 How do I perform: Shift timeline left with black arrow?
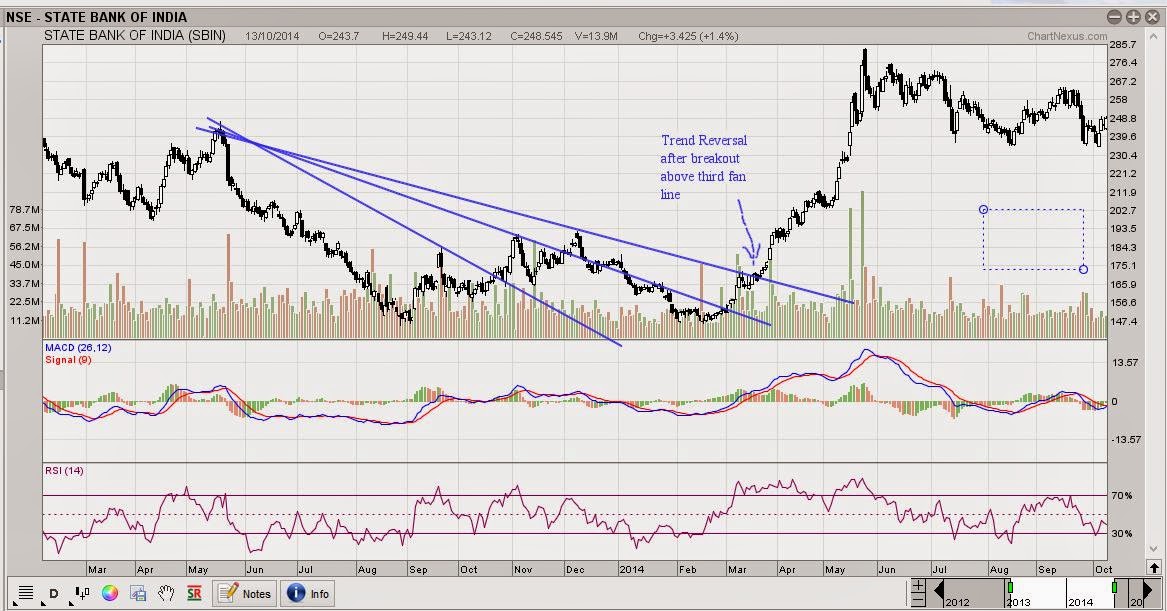(939, 592)
